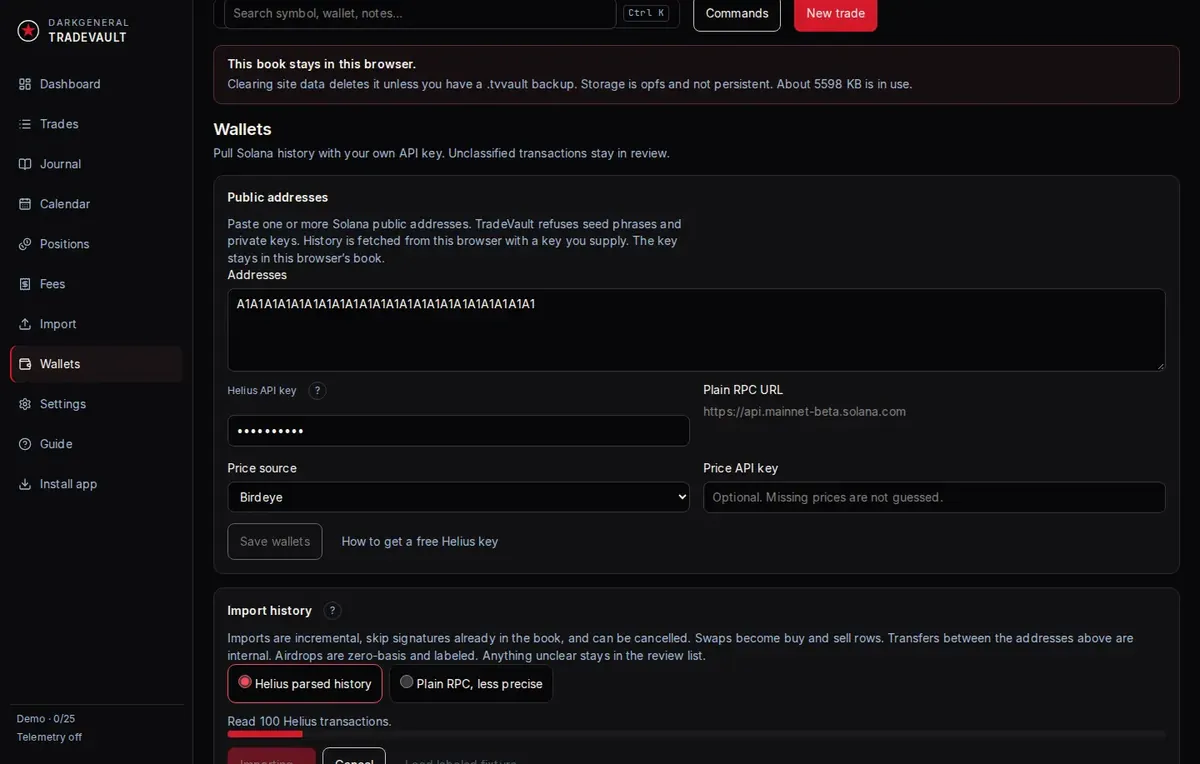Click the Journal book icon in sidebar
The image size is (1200, 764).
coord(25,164)
